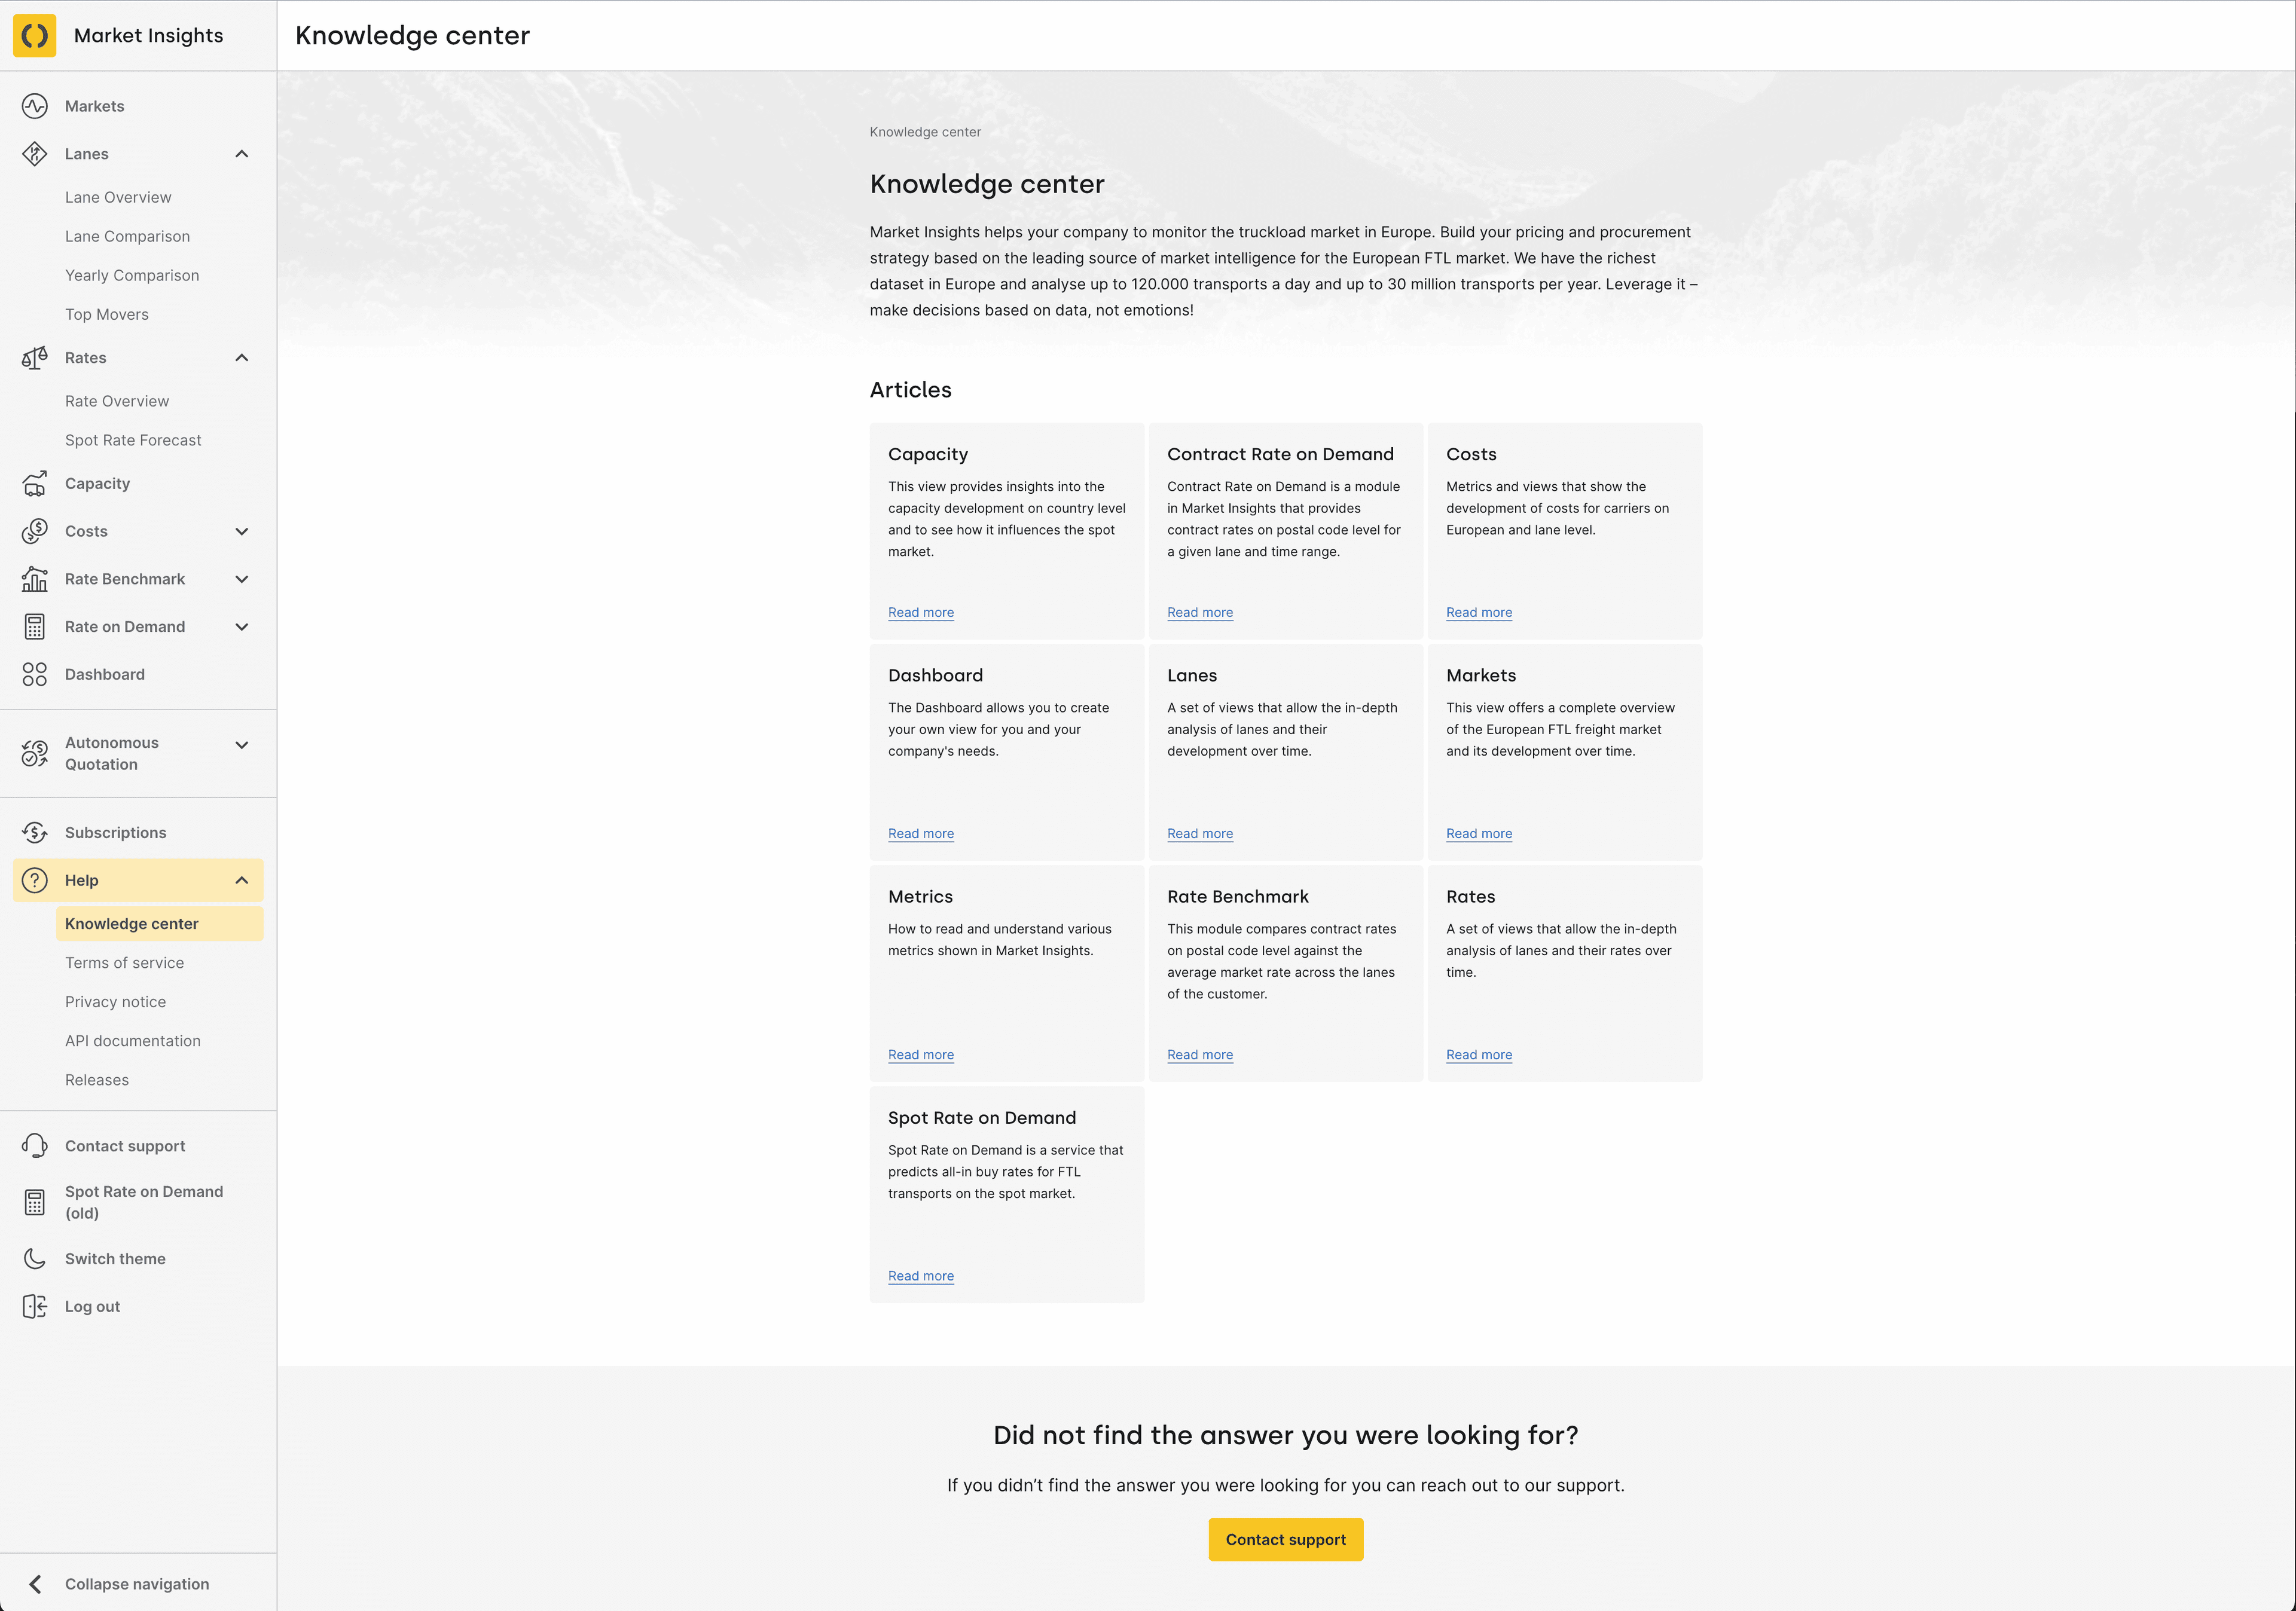
Task: Select Spot Rate Forecast in sidebar
Action: 133,441
